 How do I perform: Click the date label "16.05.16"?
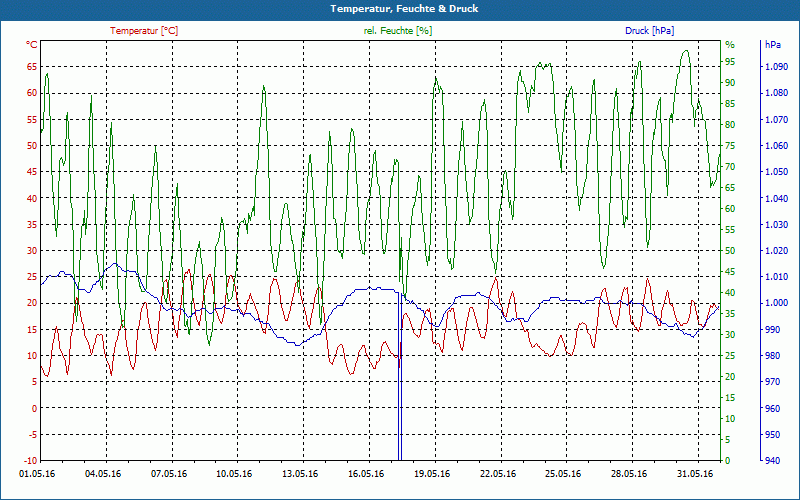[366, 474]
